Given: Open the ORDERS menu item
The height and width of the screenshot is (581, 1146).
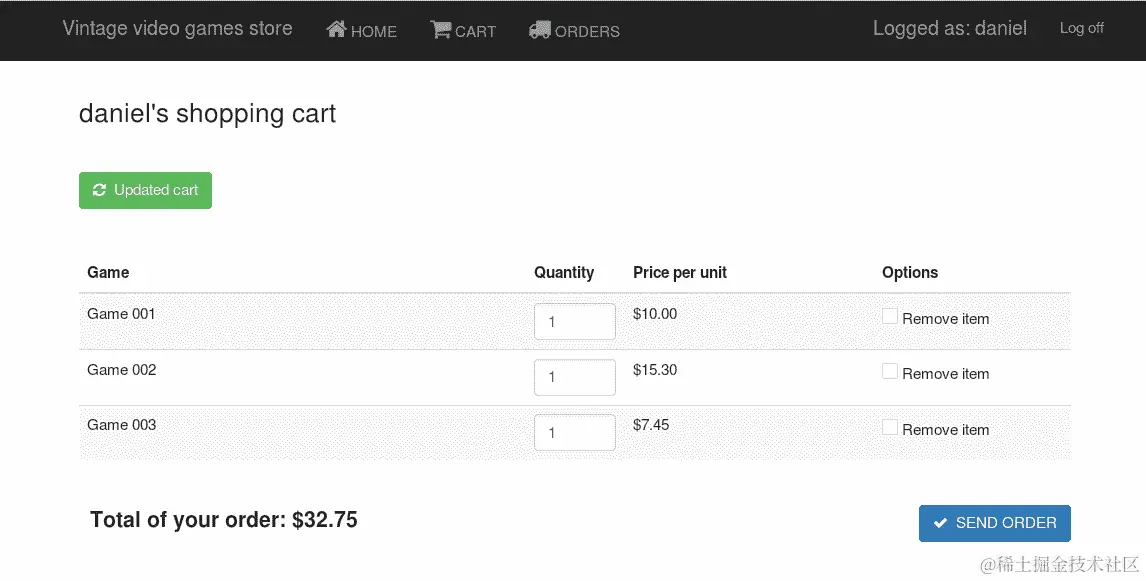Looking at the screenshot, I should click(x=587, y=32).
